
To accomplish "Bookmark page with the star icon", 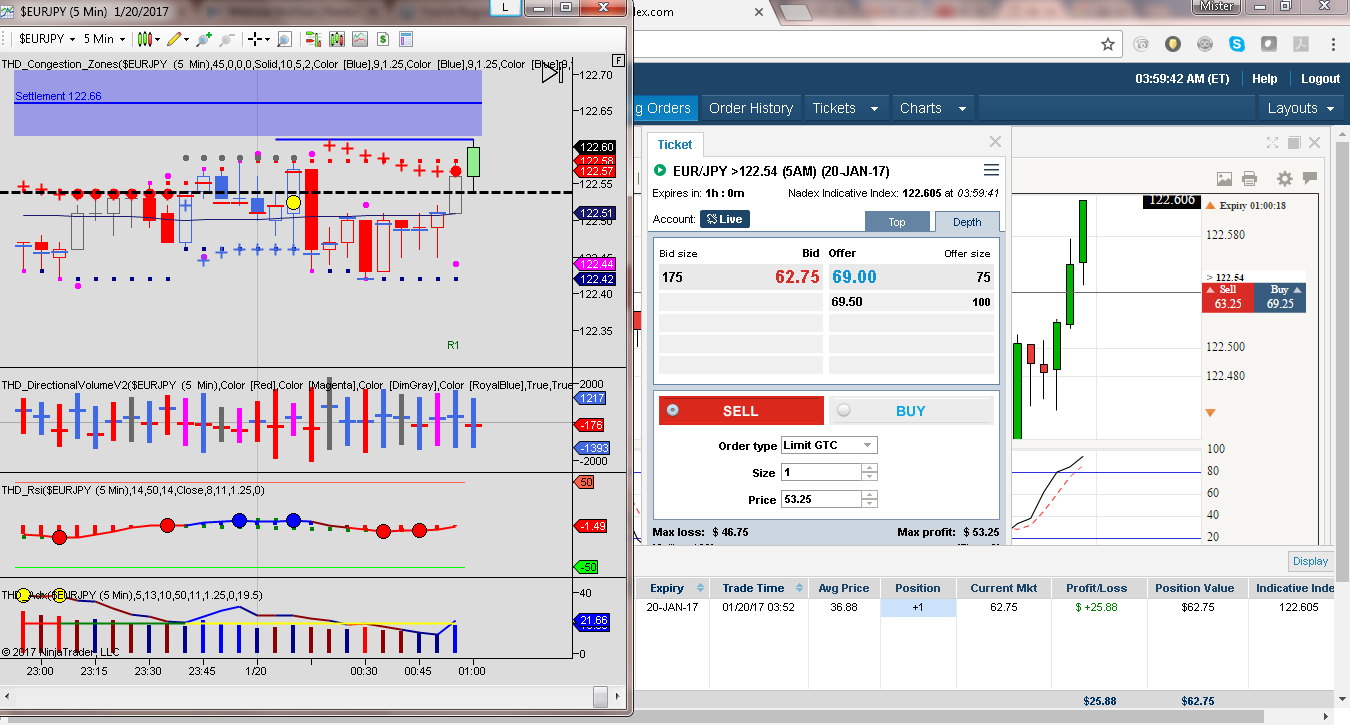I will 1108,44.
